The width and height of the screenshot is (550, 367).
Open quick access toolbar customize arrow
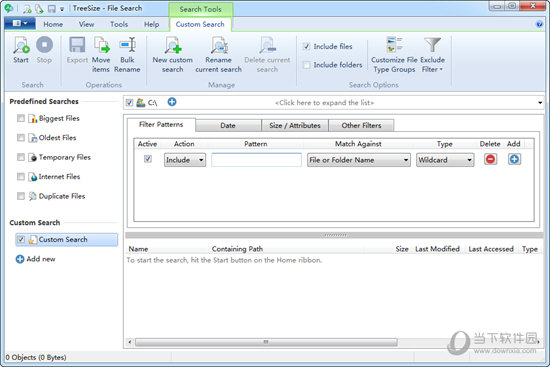point(62,9)
